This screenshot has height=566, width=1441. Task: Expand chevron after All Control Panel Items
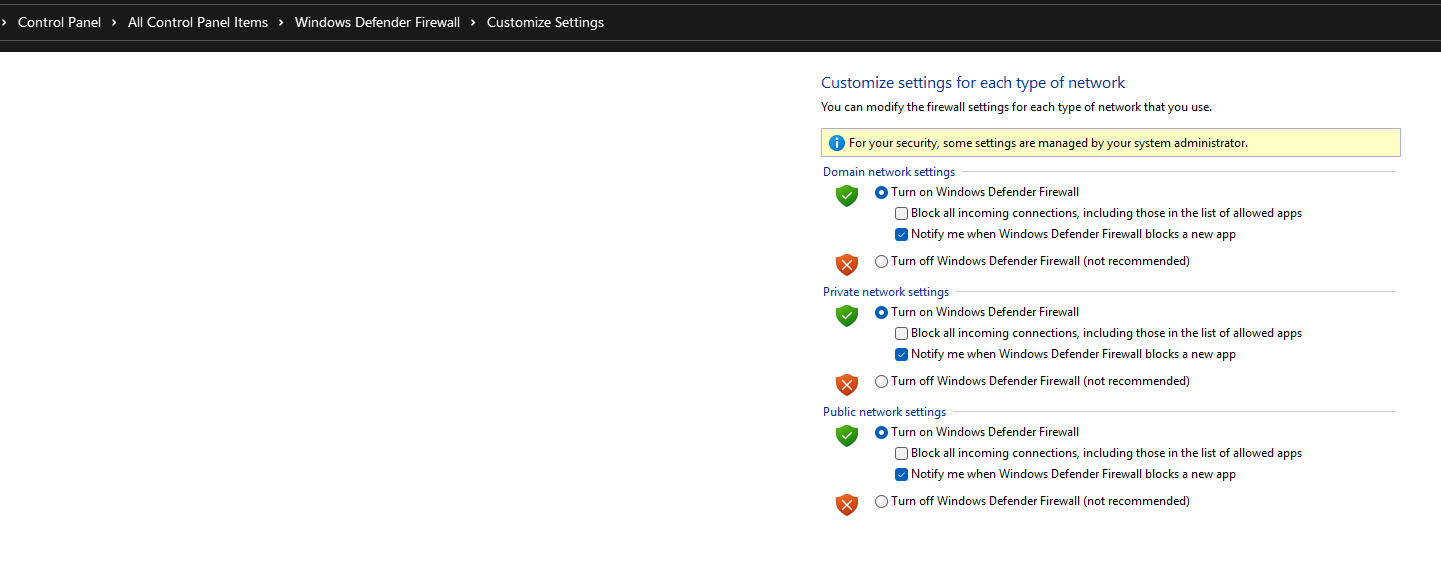coord(281,22)
